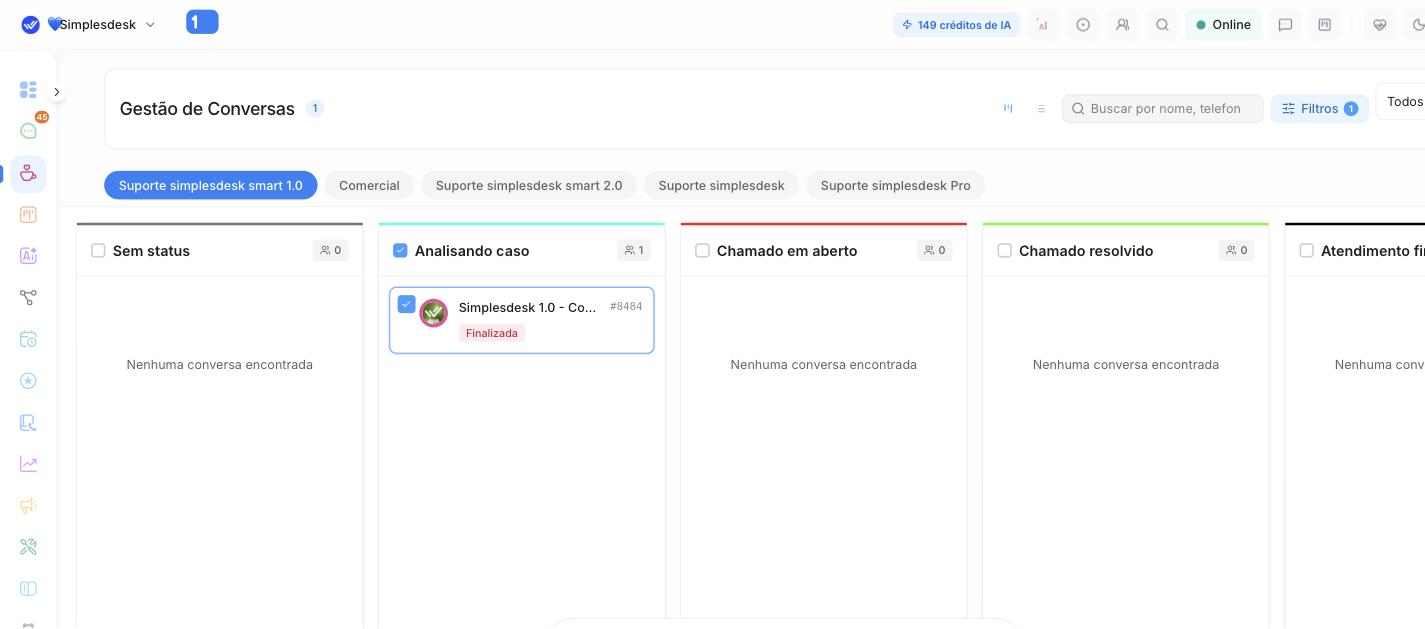
Task: Open the star badge sidebar icon
Action: point(28,381)
